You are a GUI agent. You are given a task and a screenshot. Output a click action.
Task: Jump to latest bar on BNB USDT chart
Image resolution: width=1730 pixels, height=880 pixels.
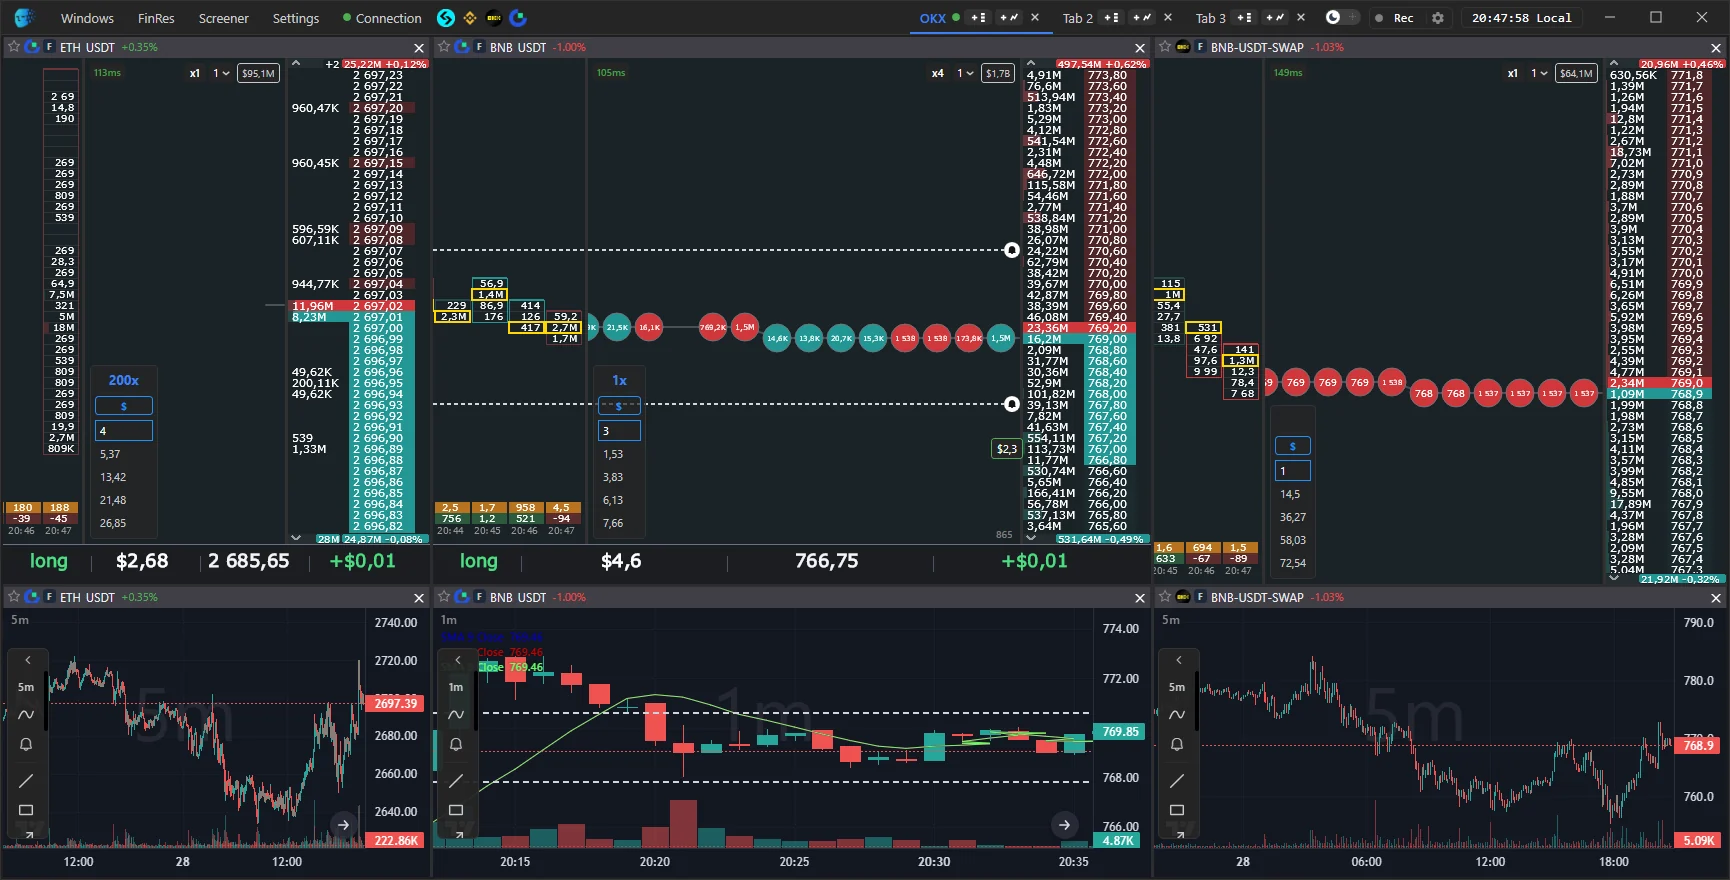1064,825
